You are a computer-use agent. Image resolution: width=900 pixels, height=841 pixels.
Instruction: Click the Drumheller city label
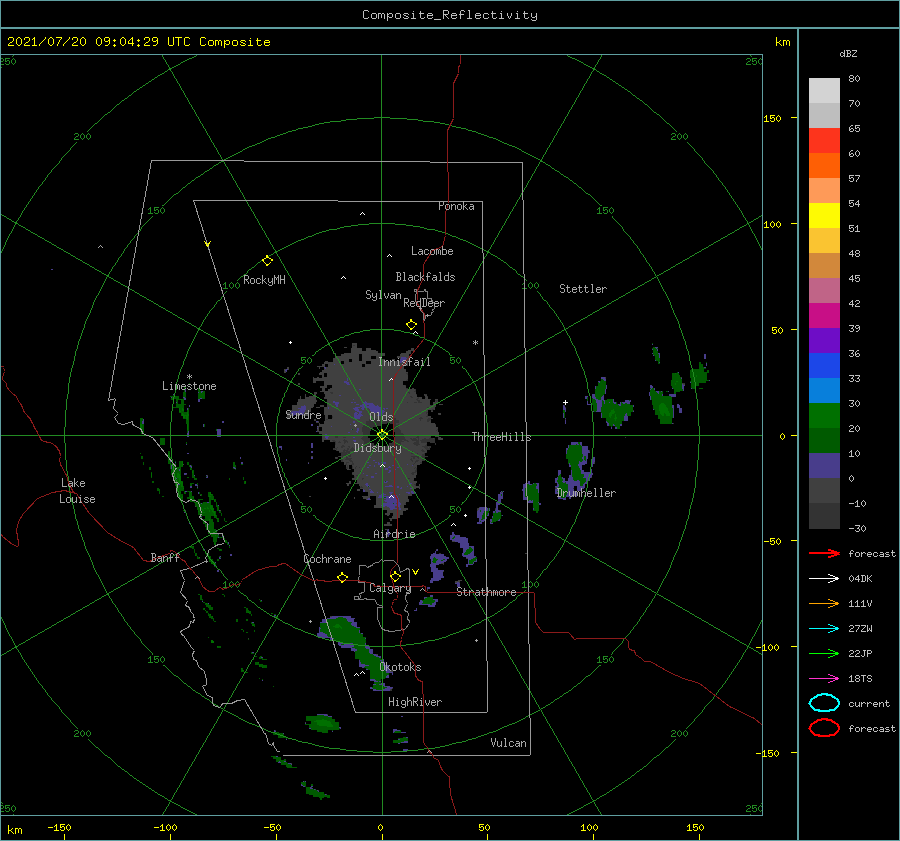coord(586,493)
